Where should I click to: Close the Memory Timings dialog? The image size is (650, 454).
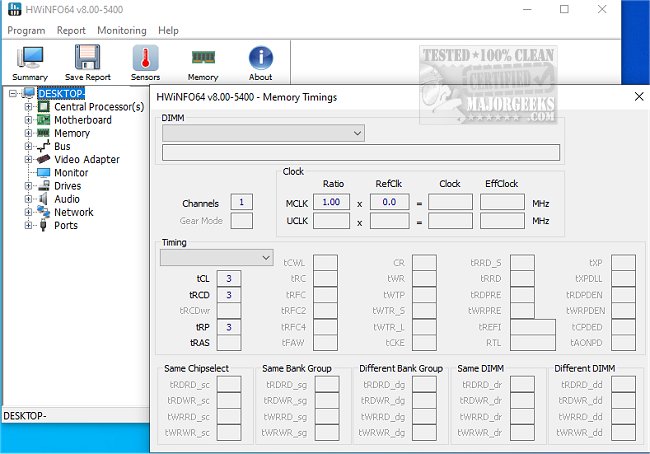[639, 97]
